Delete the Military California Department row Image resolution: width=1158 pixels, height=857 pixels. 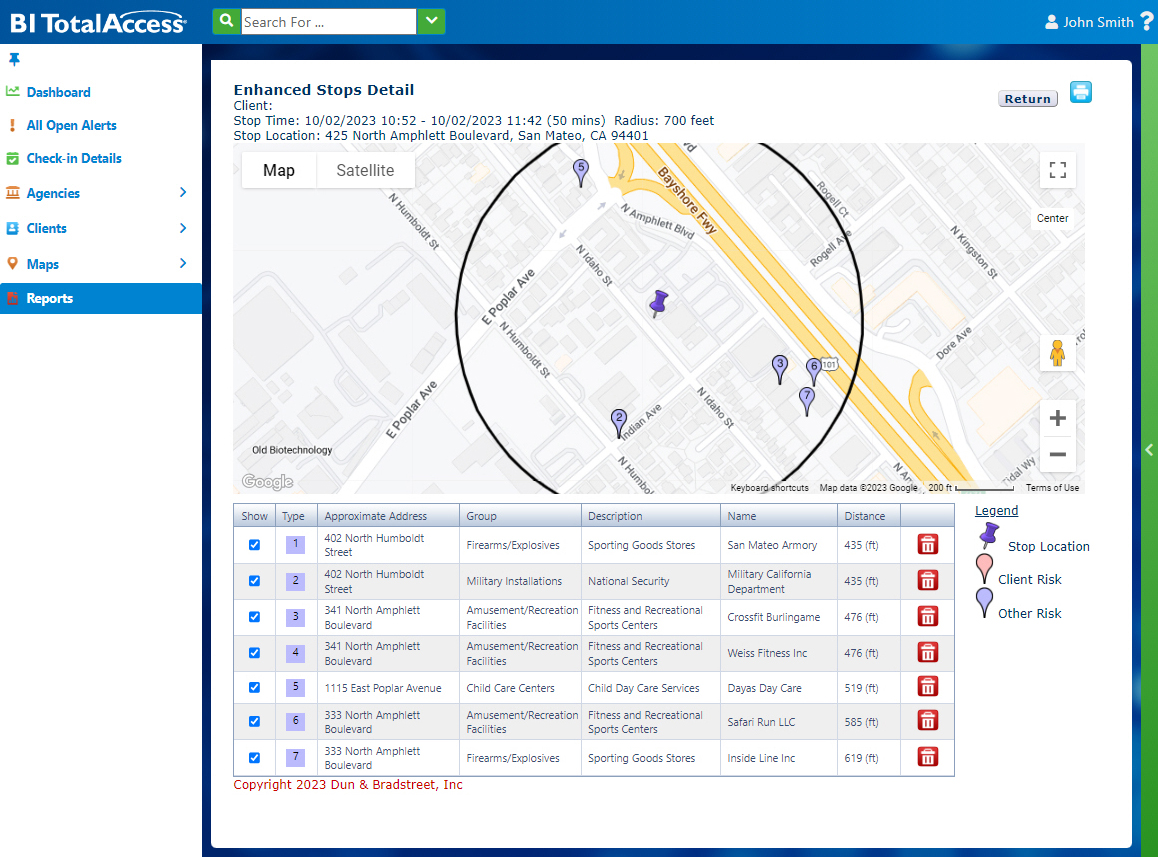click(x=928, y=581)
